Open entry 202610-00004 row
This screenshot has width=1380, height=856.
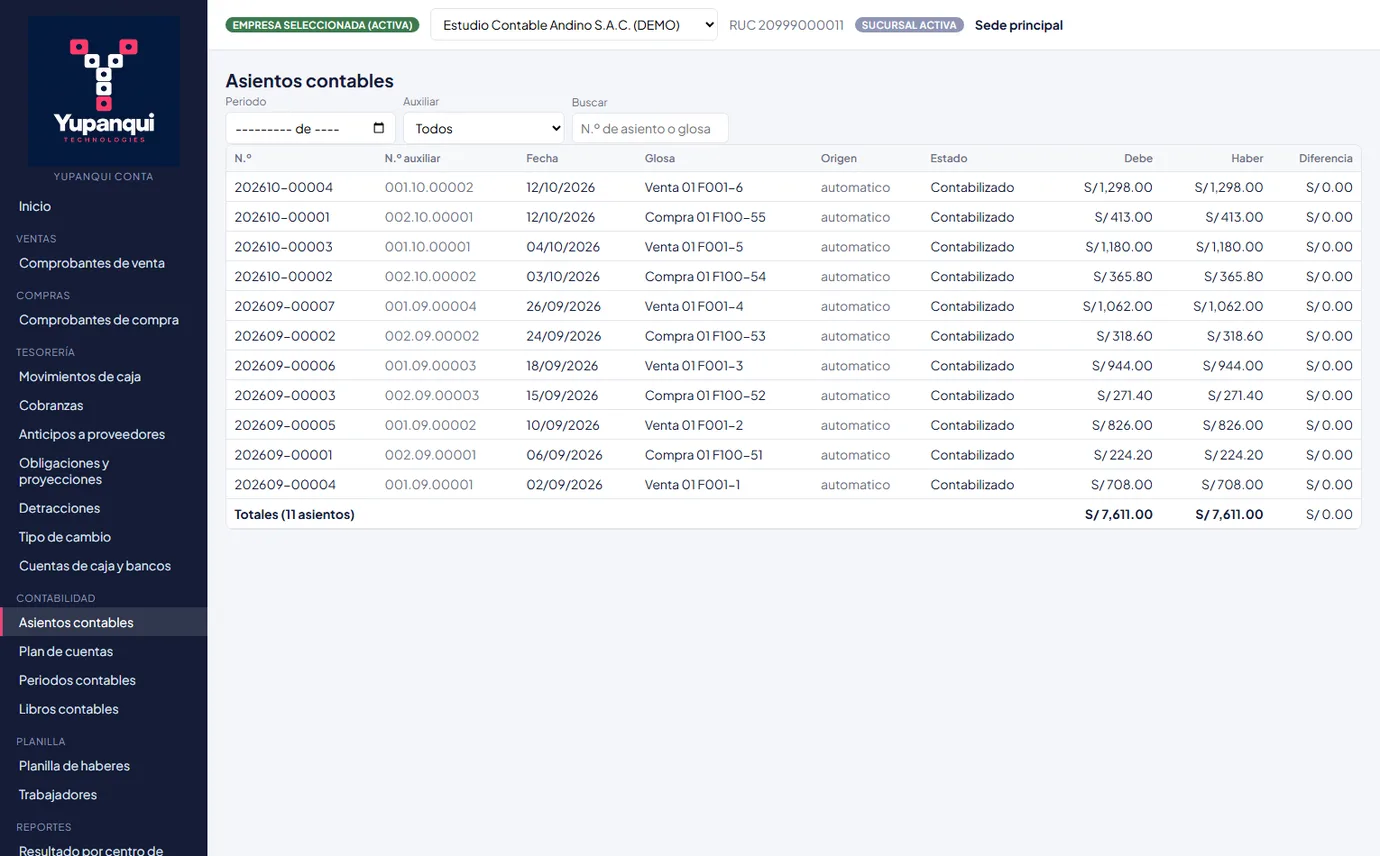click(x=793, y=187)
